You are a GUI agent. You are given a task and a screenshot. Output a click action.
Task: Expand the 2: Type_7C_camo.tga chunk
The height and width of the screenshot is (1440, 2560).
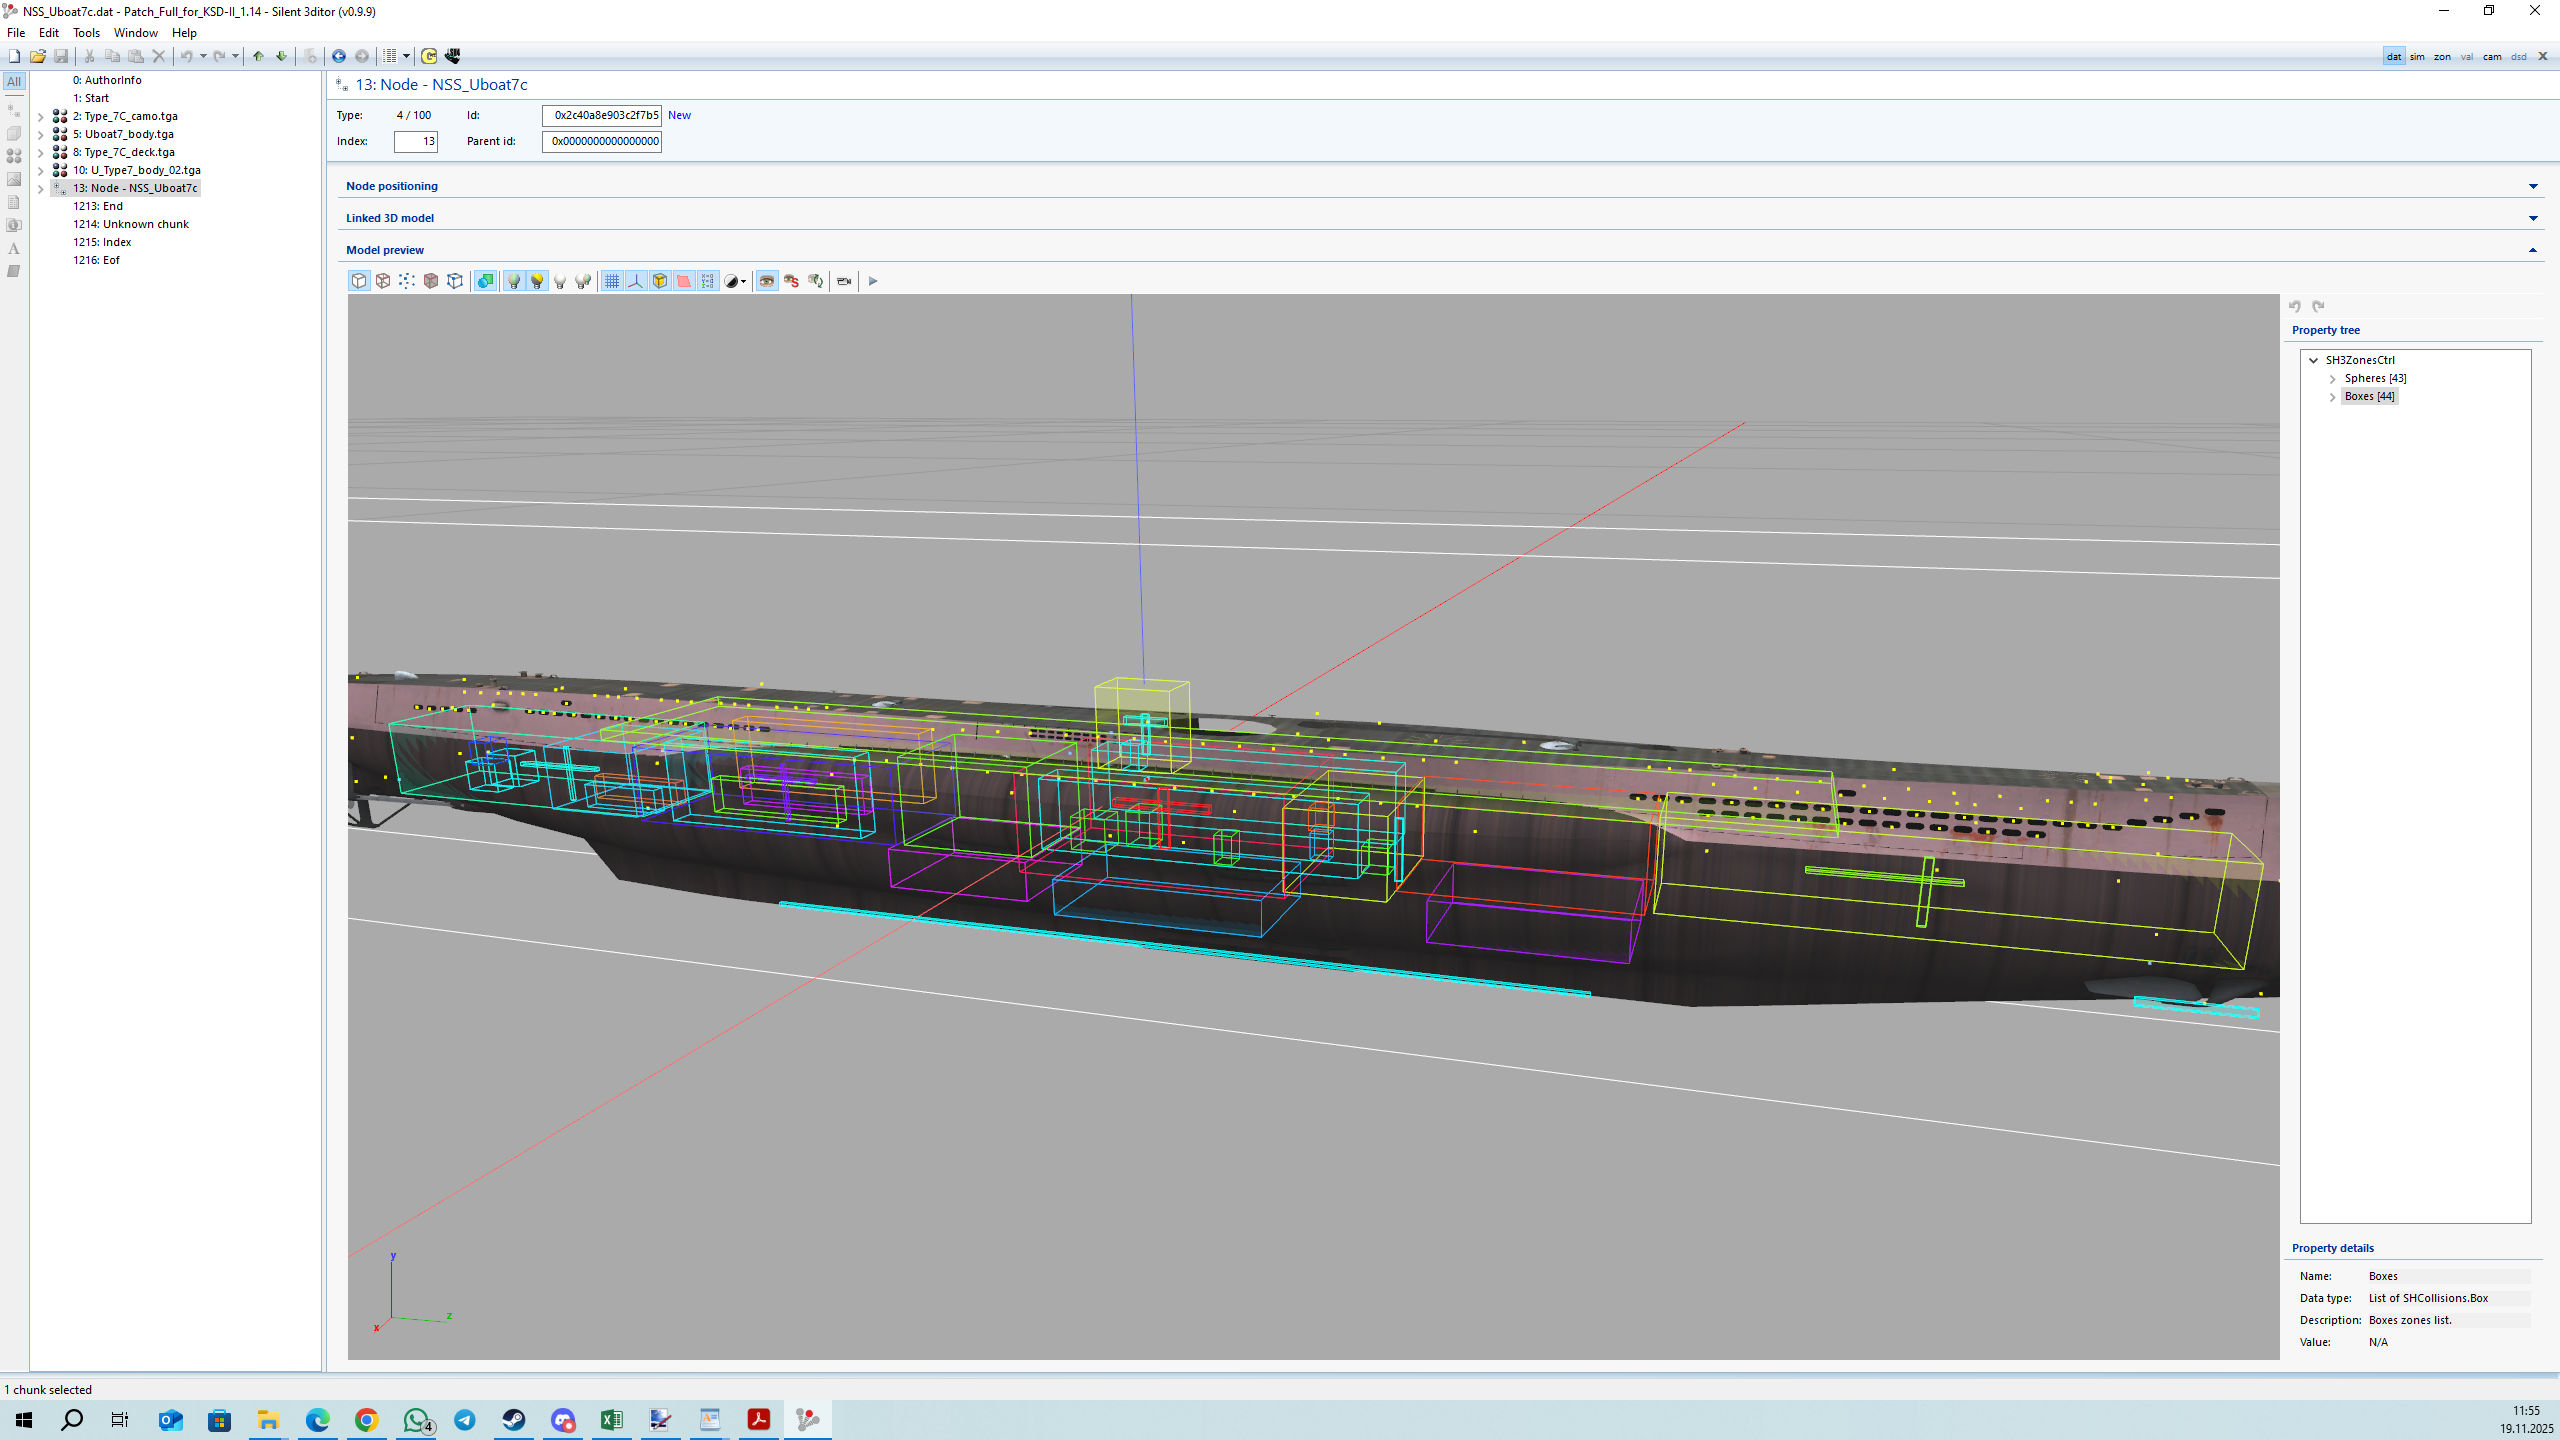(x=41, y=117)
